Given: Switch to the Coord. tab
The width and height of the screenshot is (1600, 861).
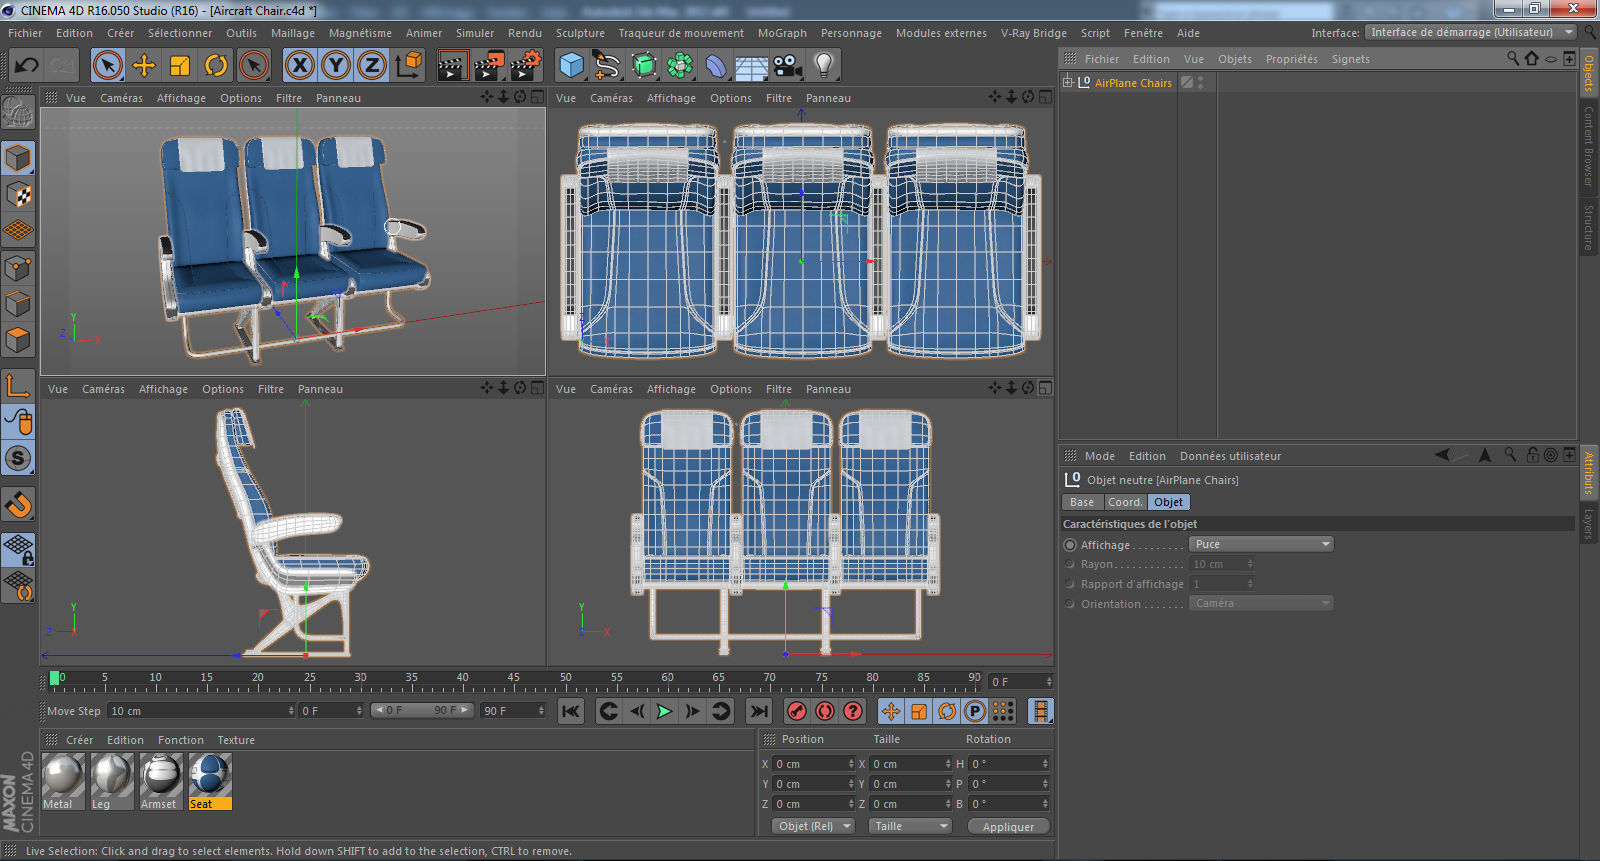Looking at the screenshot, I should [x=1124, y=502].
